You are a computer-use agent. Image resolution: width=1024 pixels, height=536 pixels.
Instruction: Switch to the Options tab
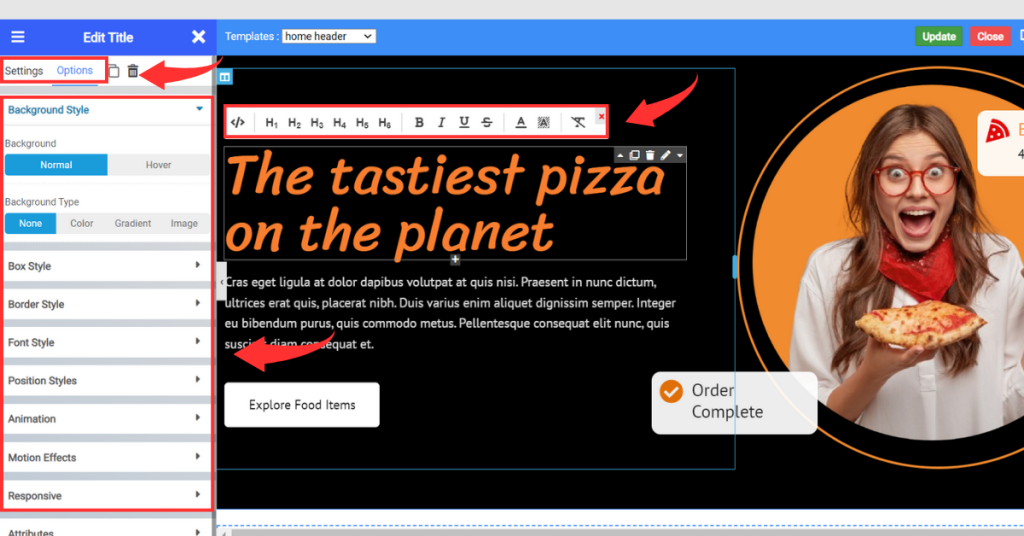(x=74, y=71)
